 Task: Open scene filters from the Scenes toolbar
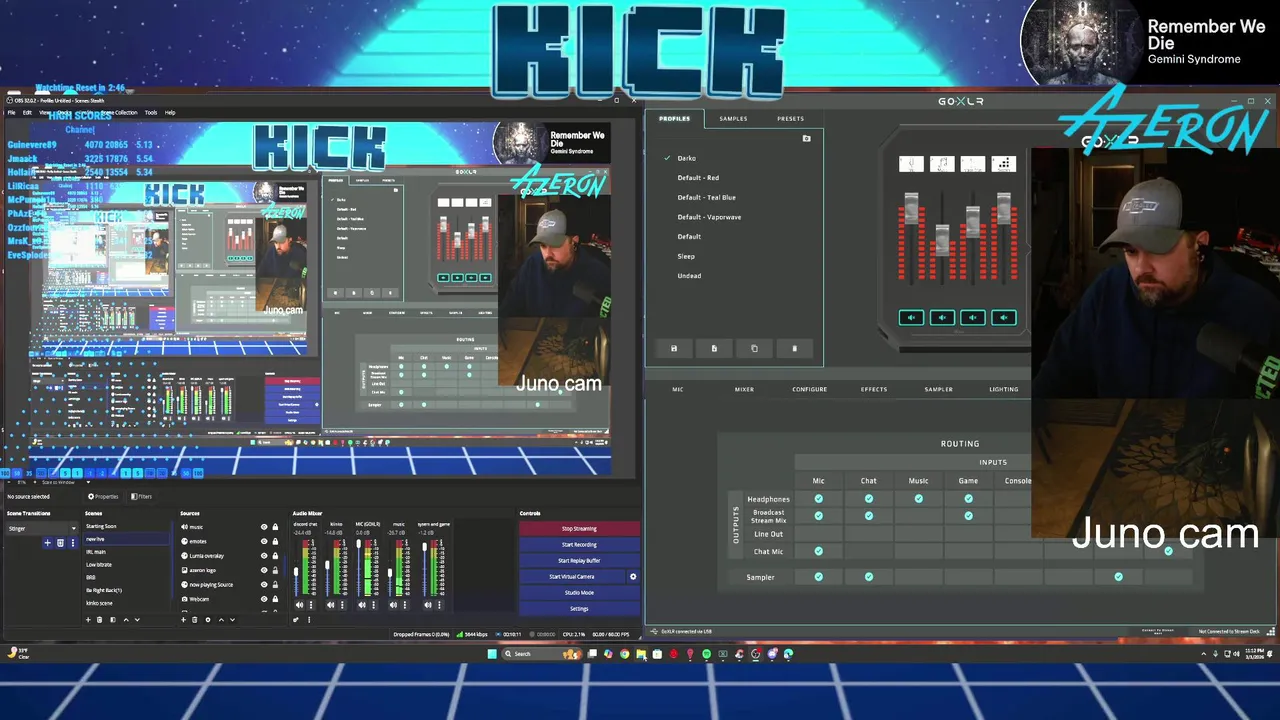point(113,620)
